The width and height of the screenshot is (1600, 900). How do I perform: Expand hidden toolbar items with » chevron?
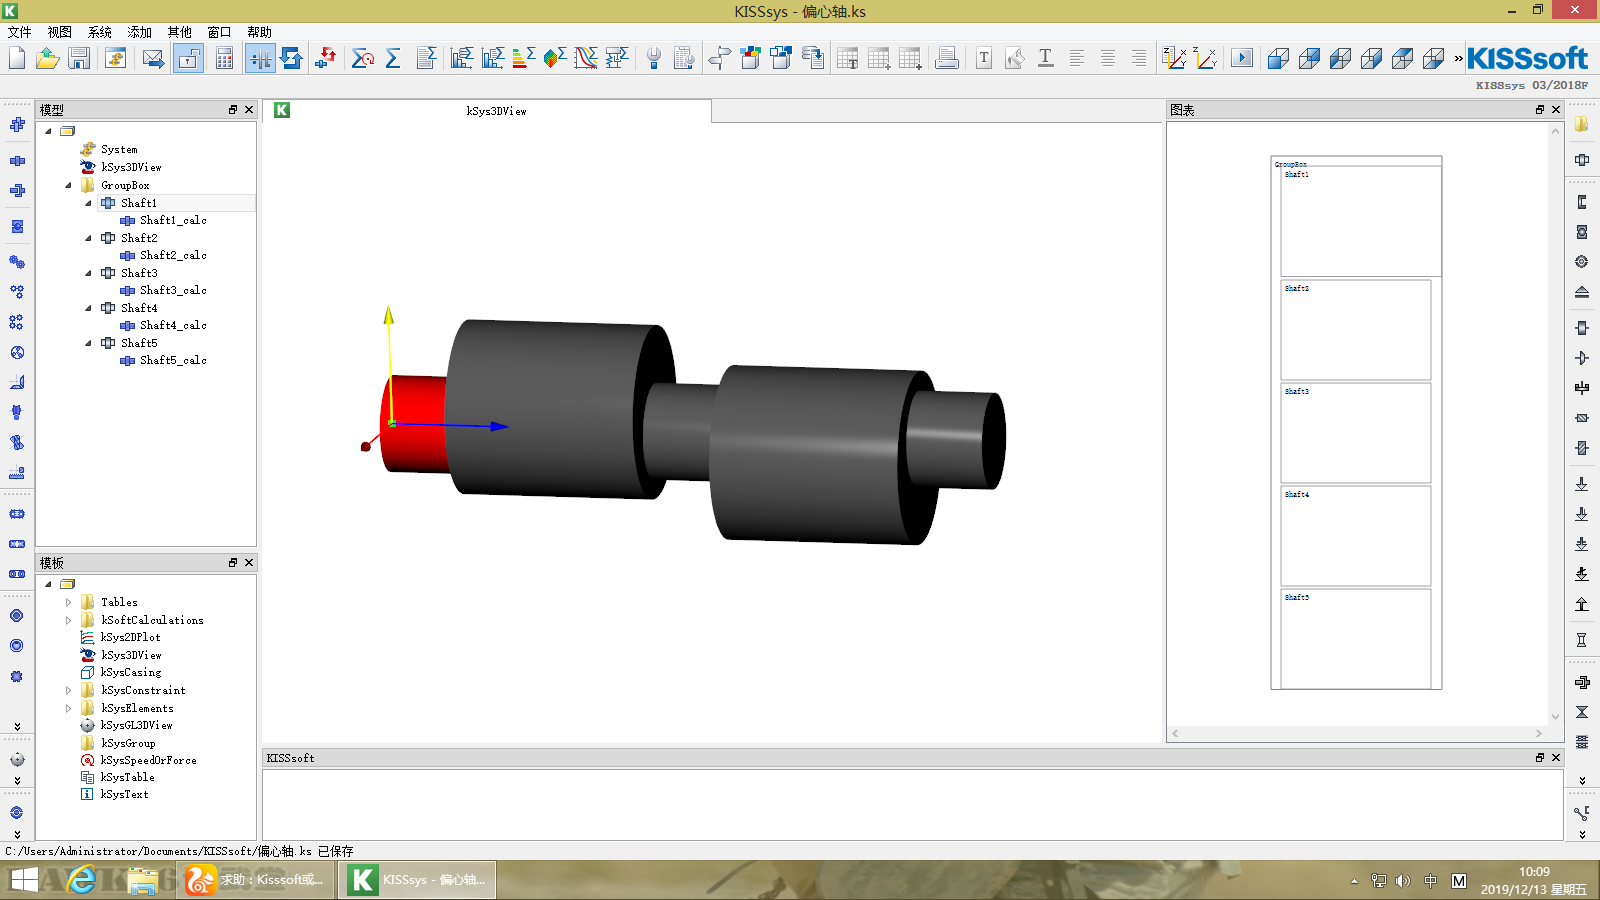coord(1458,58)
